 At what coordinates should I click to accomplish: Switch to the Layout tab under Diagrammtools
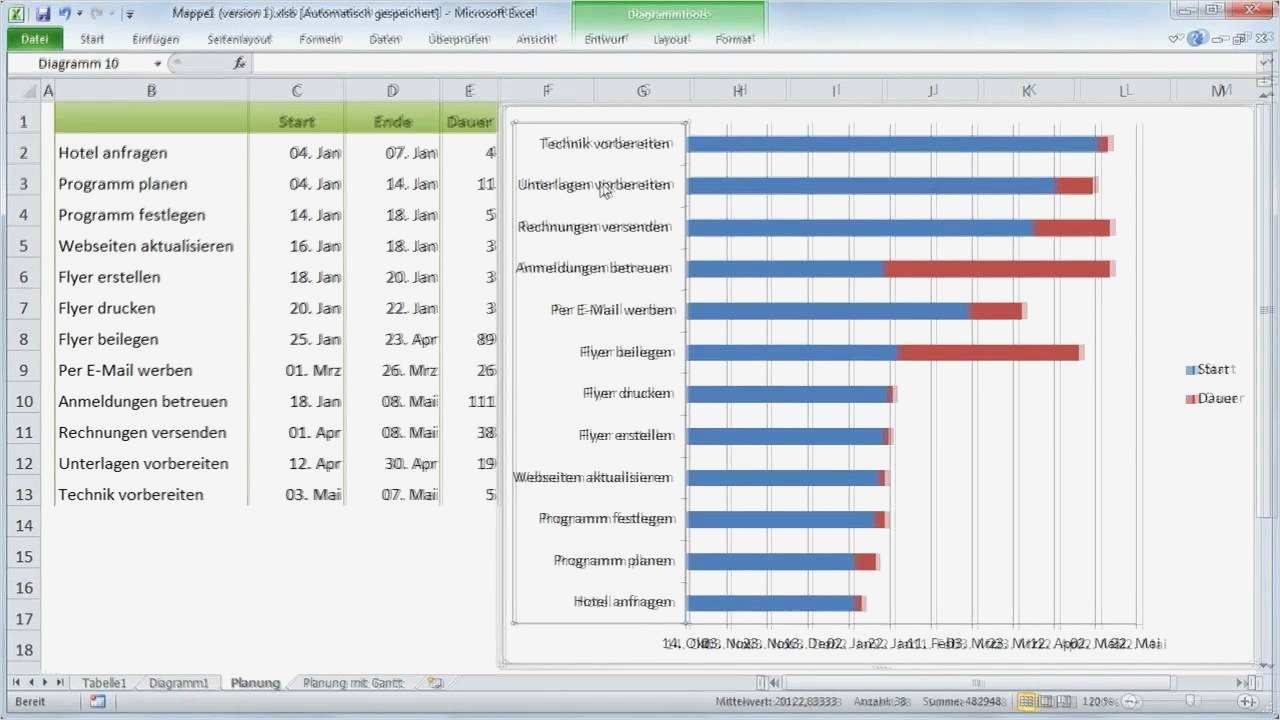point(671,39)
